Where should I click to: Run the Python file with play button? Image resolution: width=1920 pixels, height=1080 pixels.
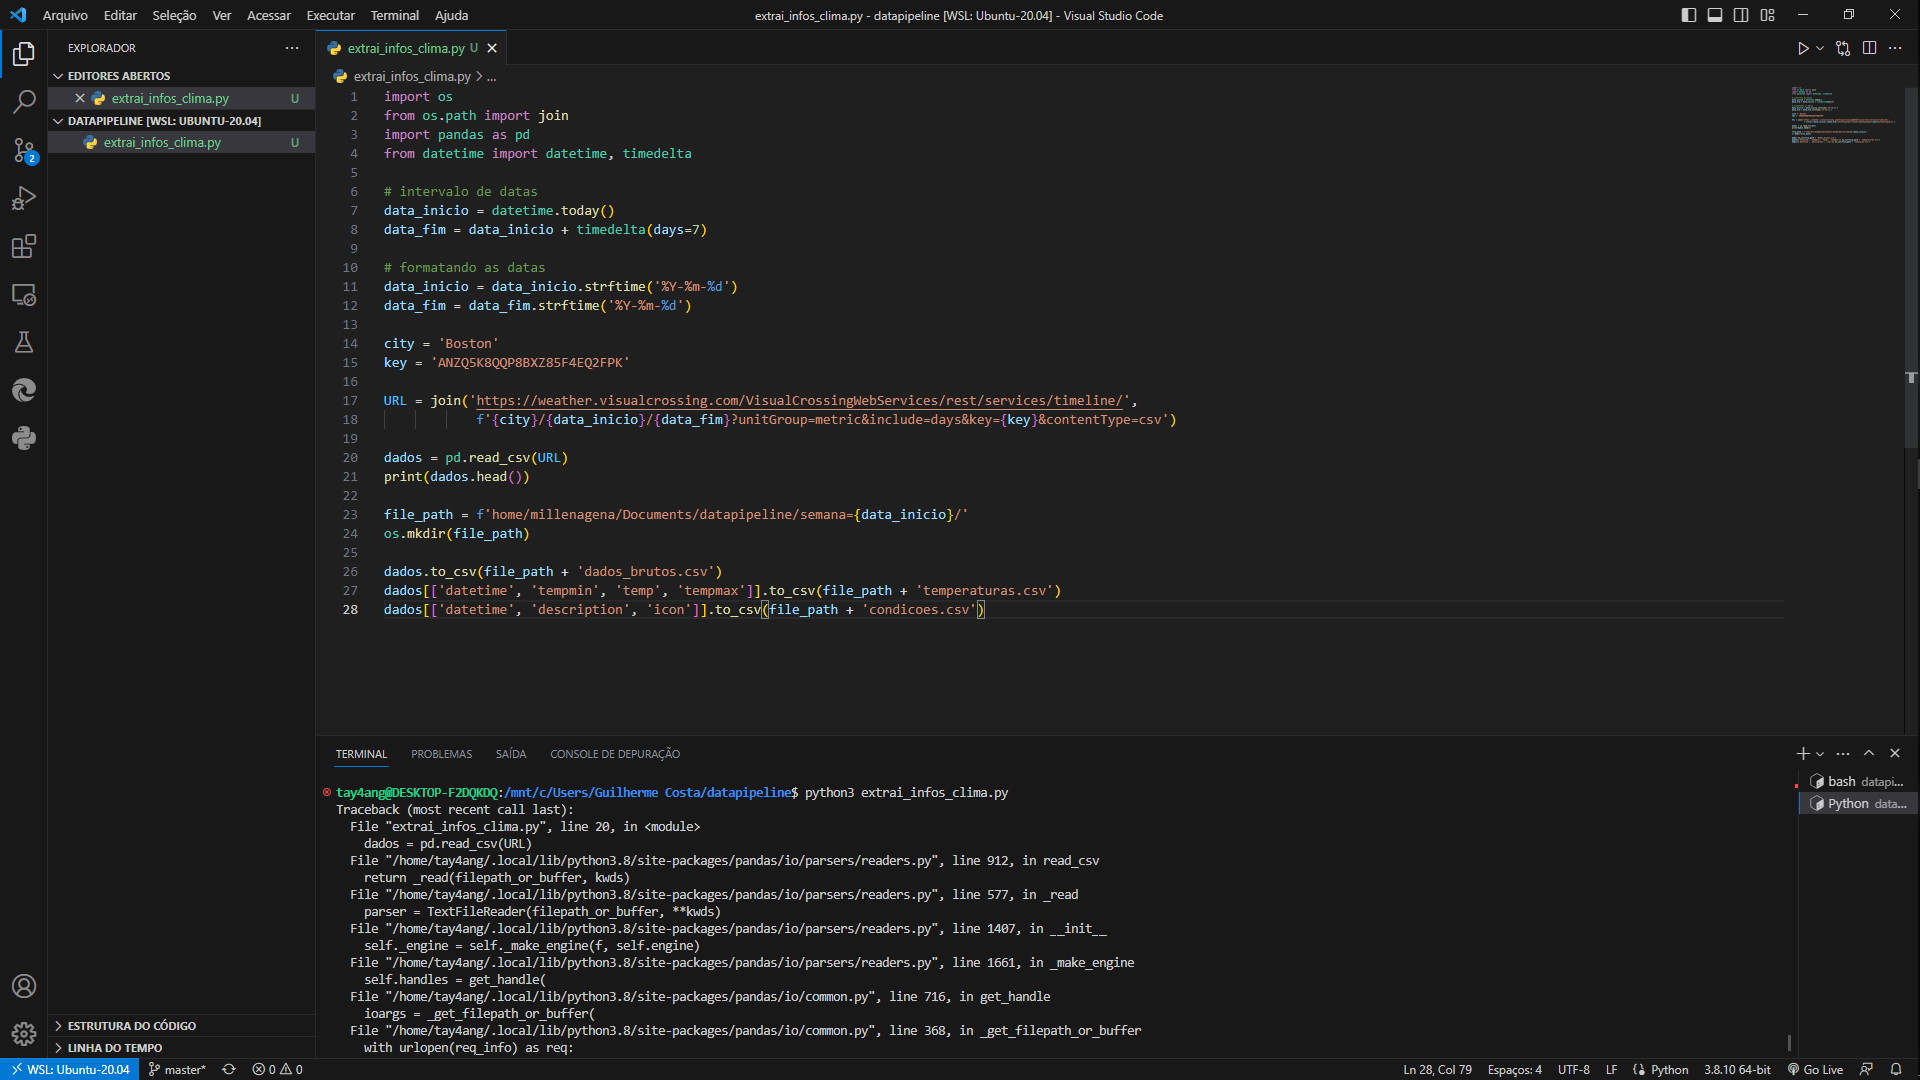(1802, 48)
